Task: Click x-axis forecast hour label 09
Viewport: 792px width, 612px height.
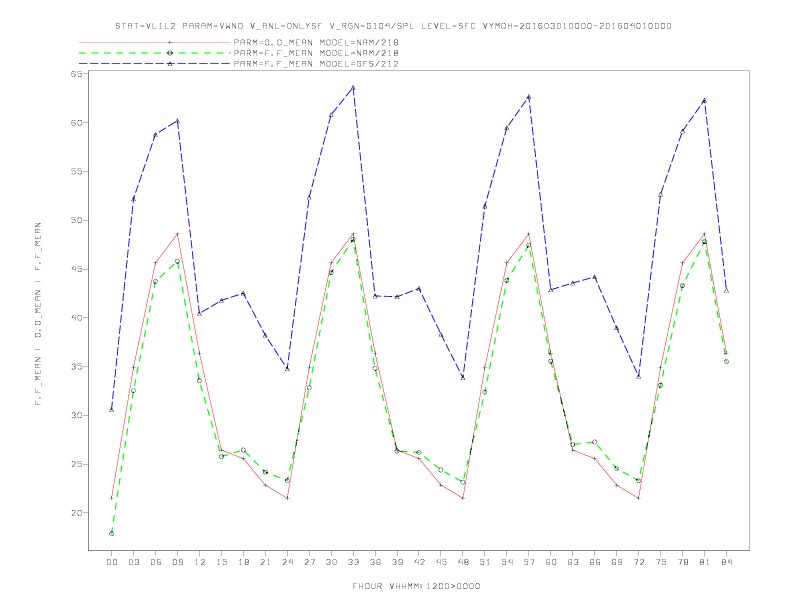Action: point(177,562)
